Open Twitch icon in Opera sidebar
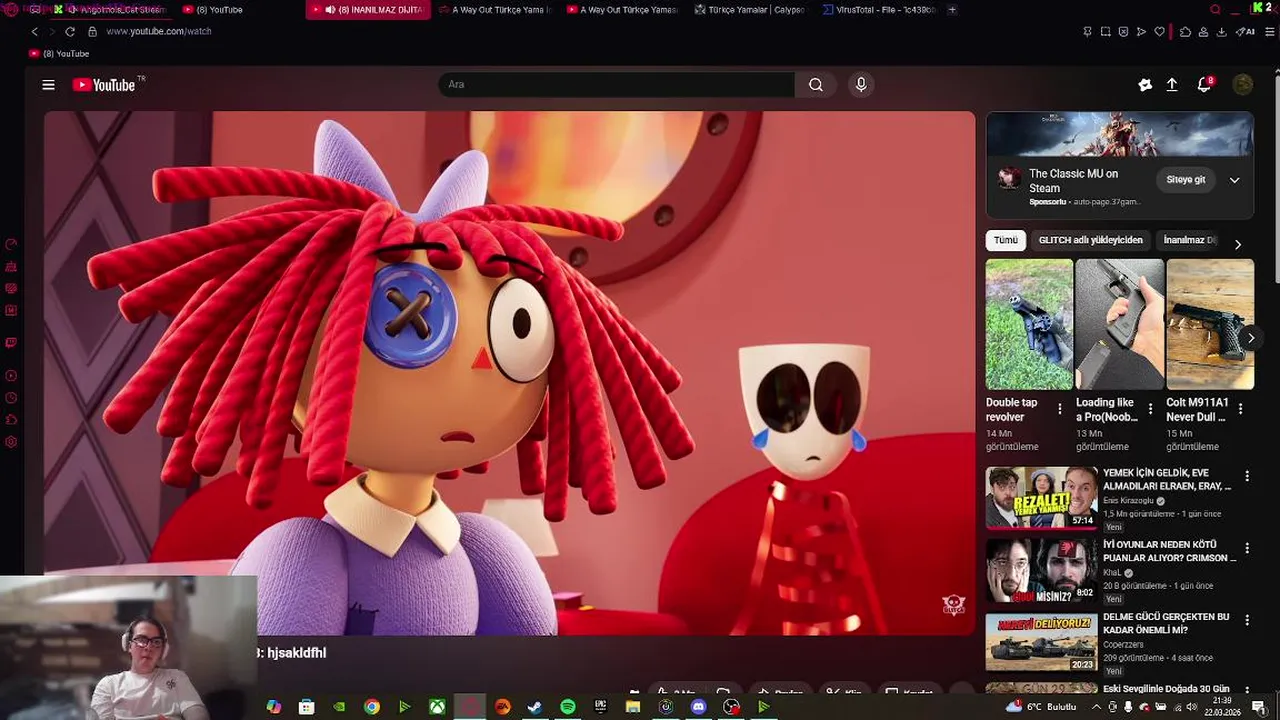Image resolution: width=1280 pixels, height=720 pixels. click(x=12, y=342)
